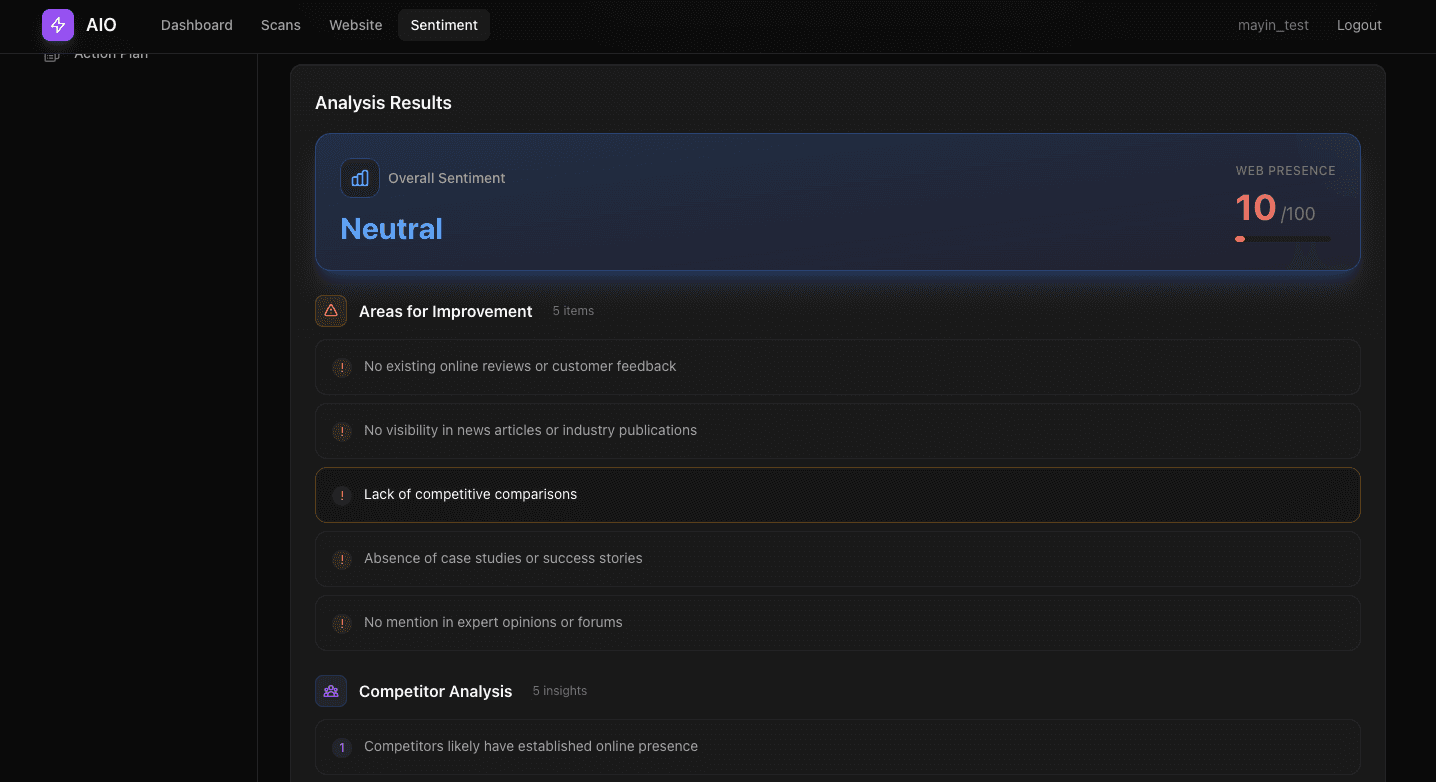
Task: Click the exclamation icon beside online reviews item
Action: (341, 367)
